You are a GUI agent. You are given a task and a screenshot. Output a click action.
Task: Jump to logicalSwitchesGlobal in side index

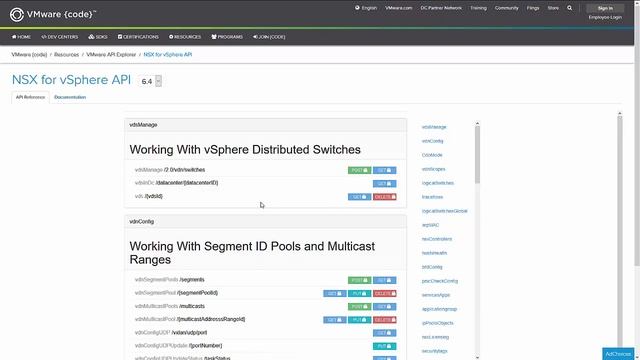444,211
